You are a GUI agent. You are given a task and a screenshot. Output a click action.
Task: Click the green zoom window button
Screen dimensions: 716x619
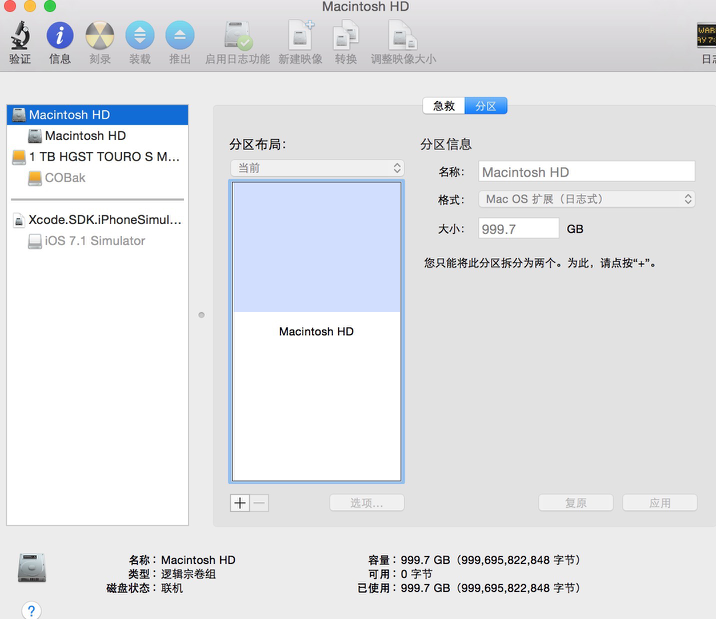50,5
